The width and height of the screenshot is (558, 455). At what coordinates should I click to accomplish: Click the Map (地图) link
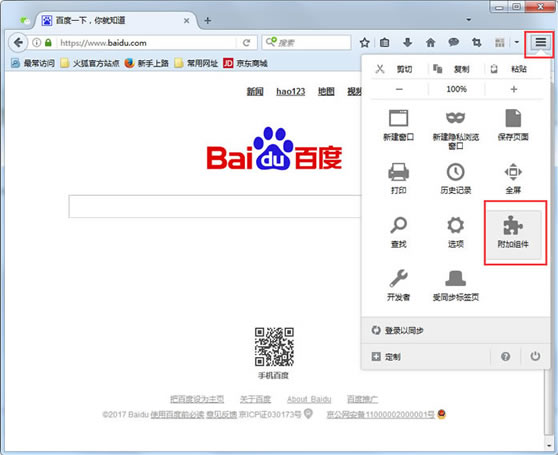point(326,91)
